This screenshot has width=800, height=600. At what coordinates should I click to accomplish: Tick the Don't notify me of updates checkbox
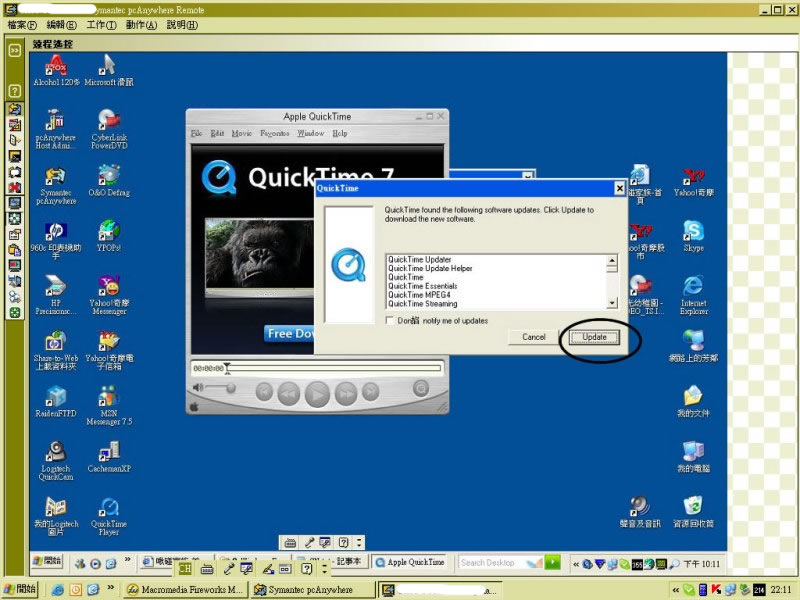(x=390, y=320)
